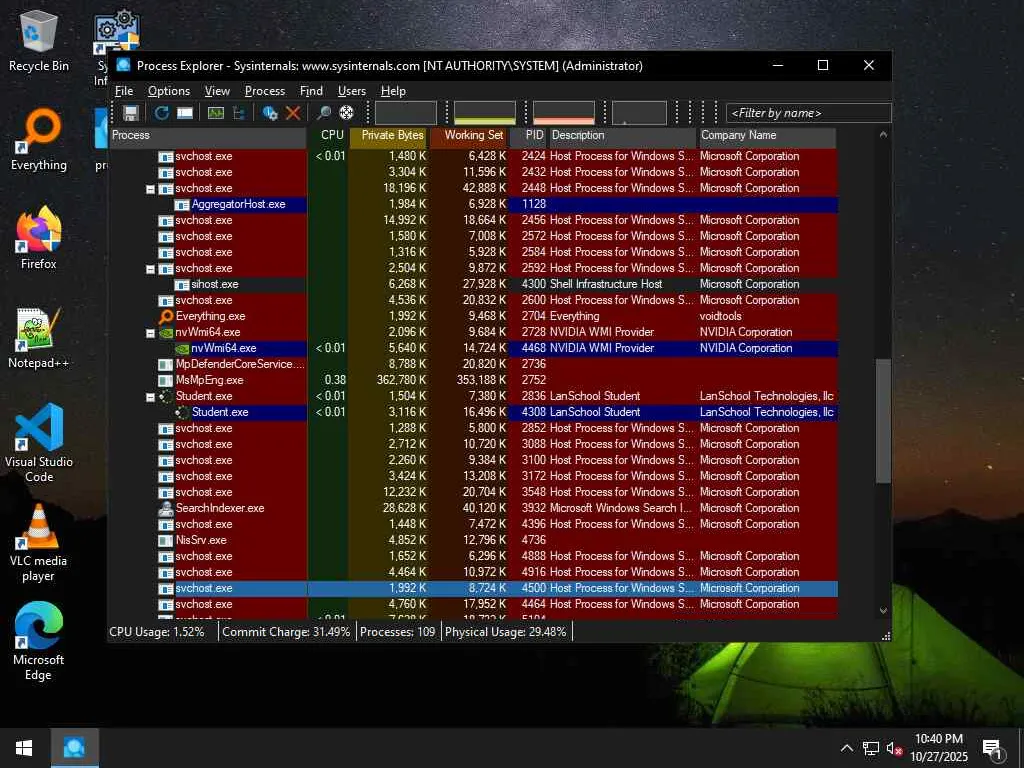Viewport: 1024px width, 768px height.
Task: Open the Process menu
Action: pos(264,91)
